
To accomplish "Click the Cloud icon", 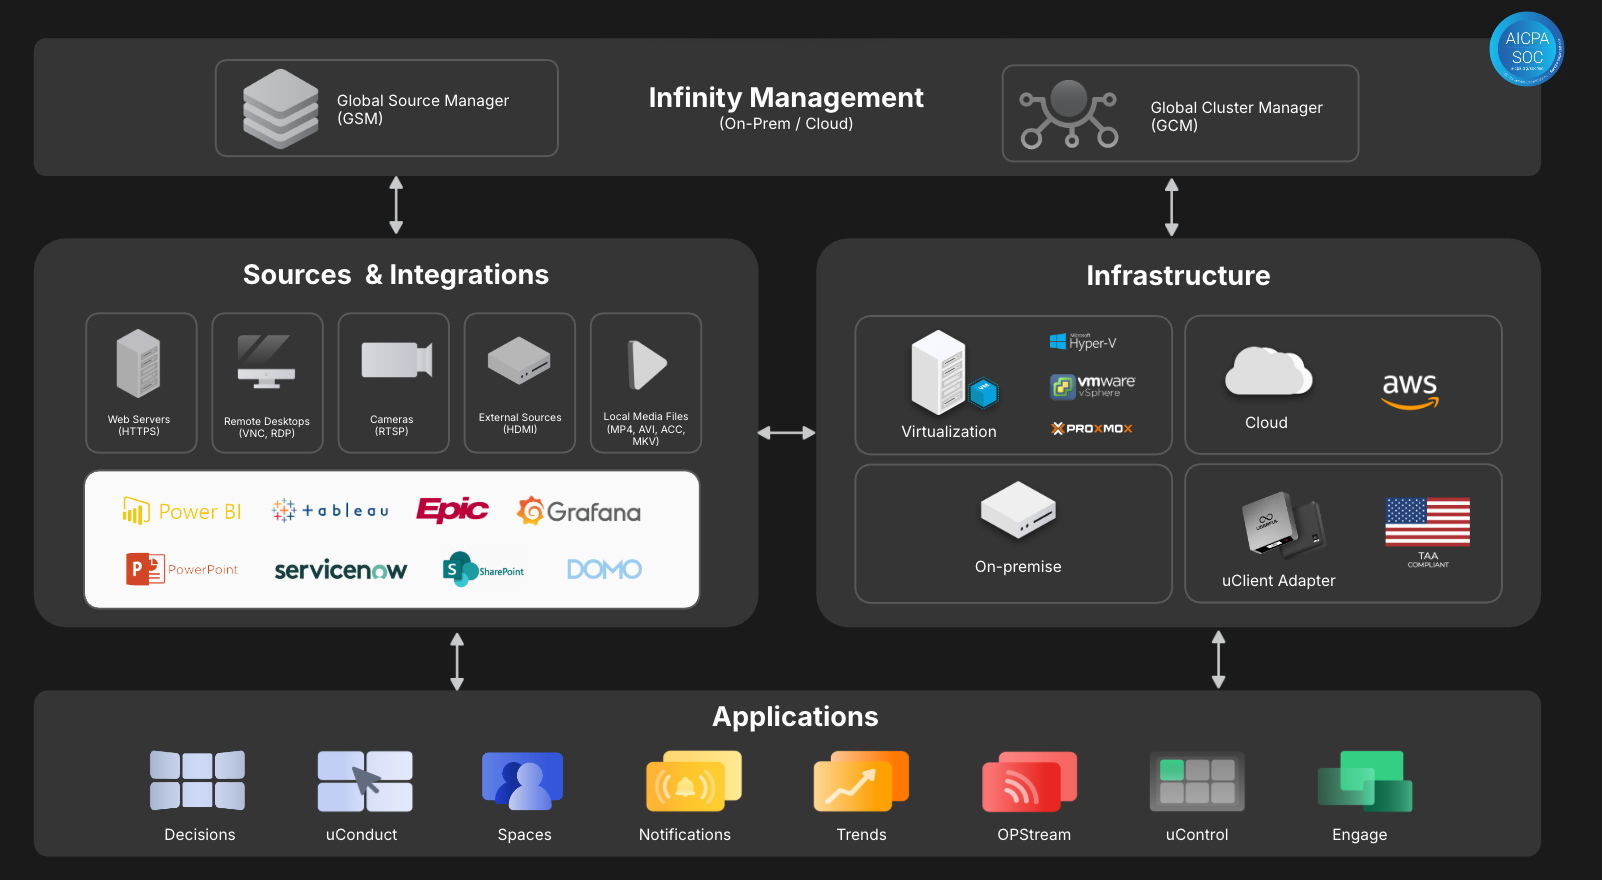I will (1268, 372).
